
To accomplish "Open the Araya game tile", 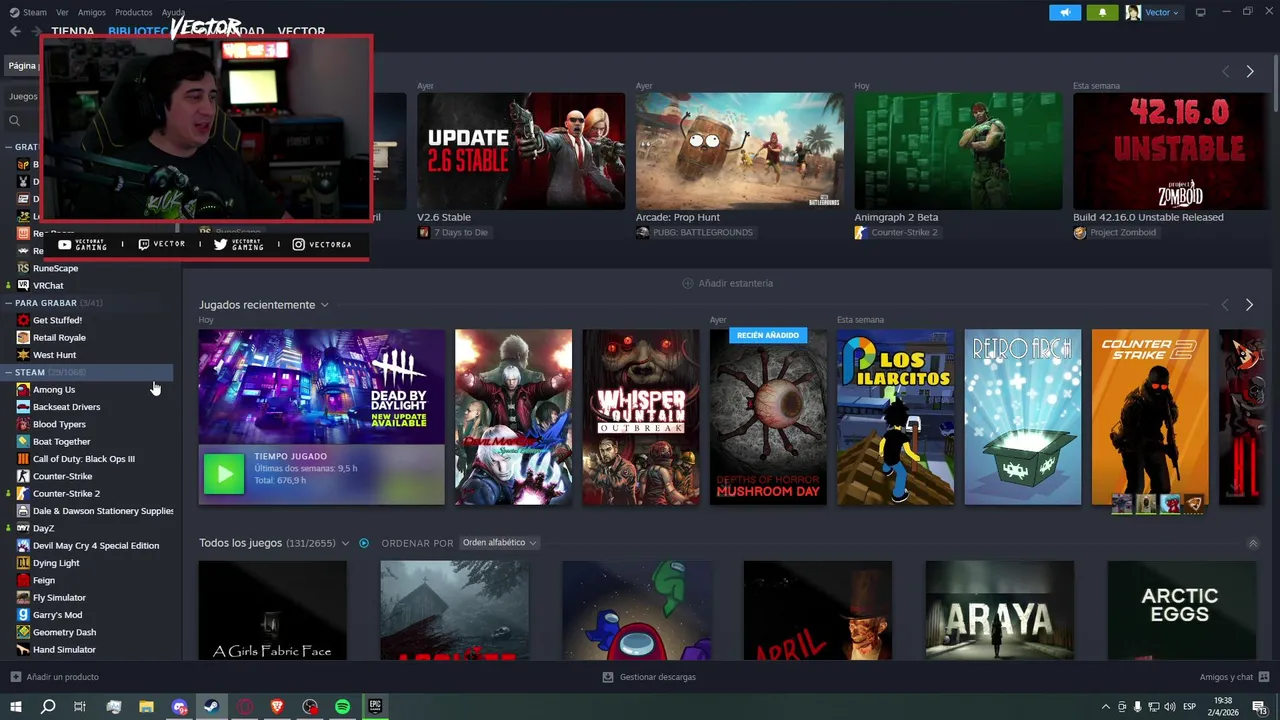I will point(1000,610).
